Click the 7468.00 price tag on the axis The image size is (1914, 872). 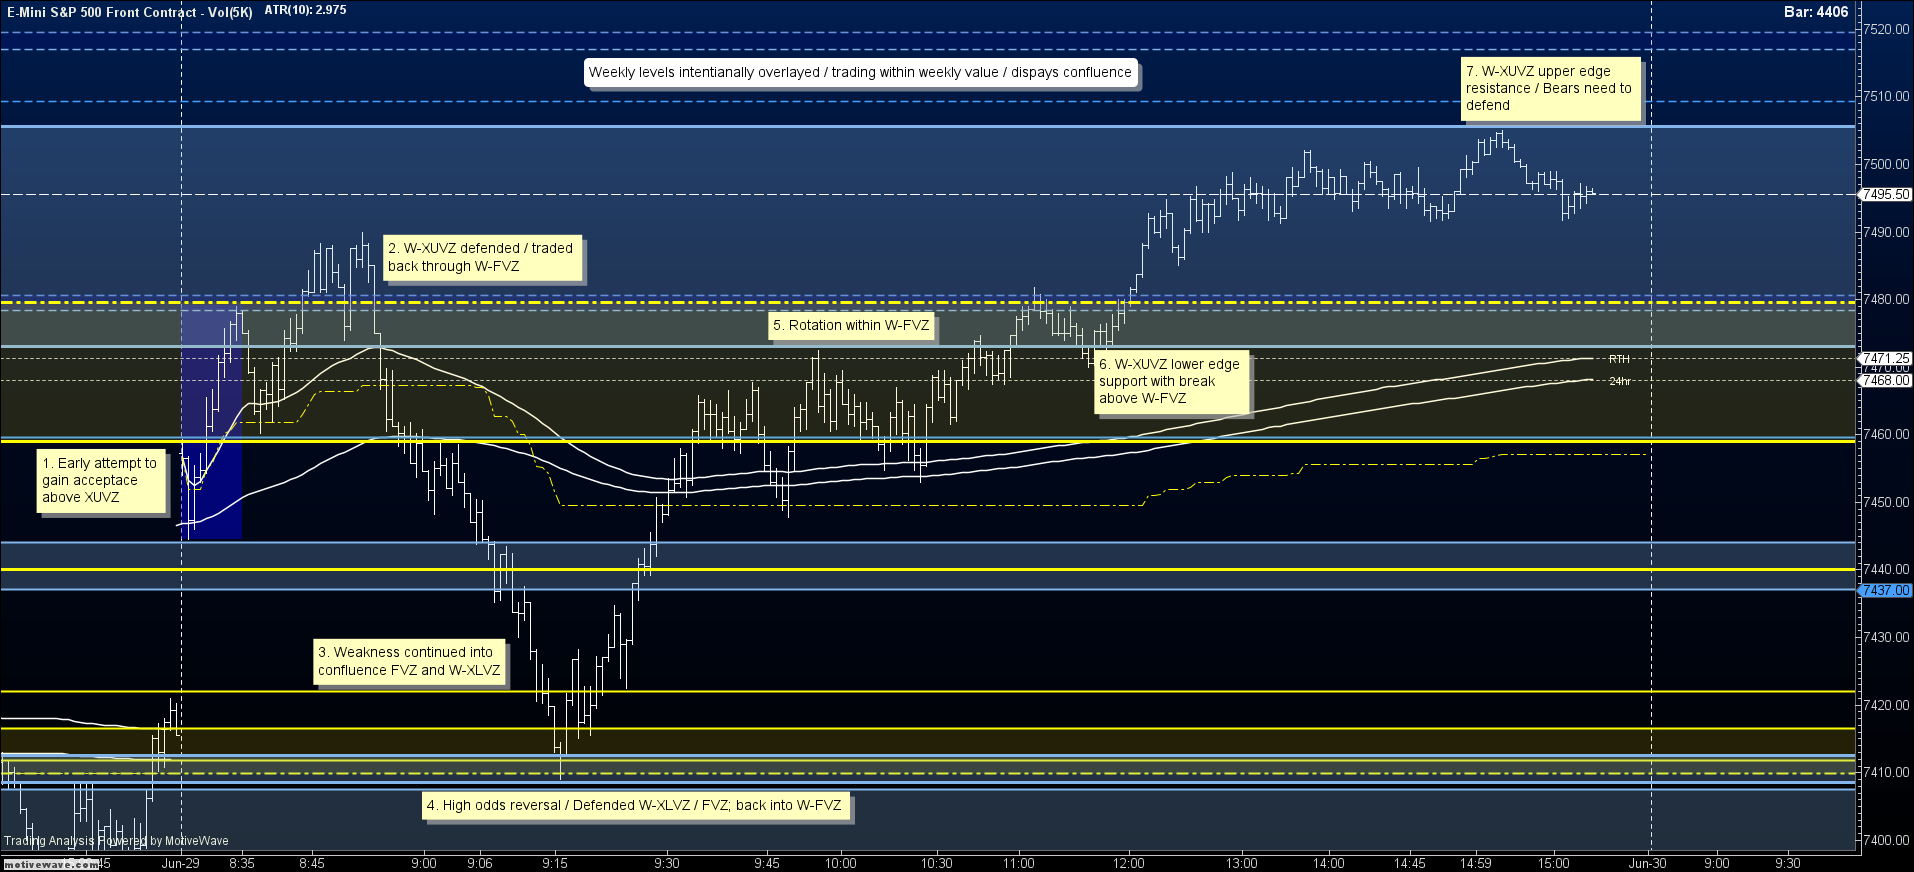1885,381
